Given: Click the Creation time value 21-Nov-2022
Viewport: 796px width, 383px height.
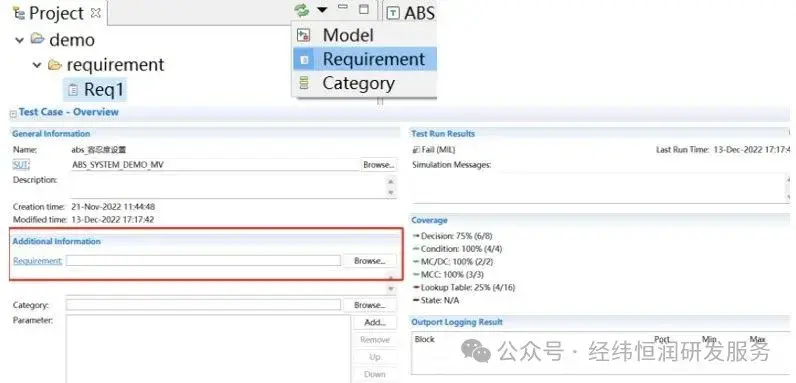Looking at the screenshot, I should click(x=113, y=207).
